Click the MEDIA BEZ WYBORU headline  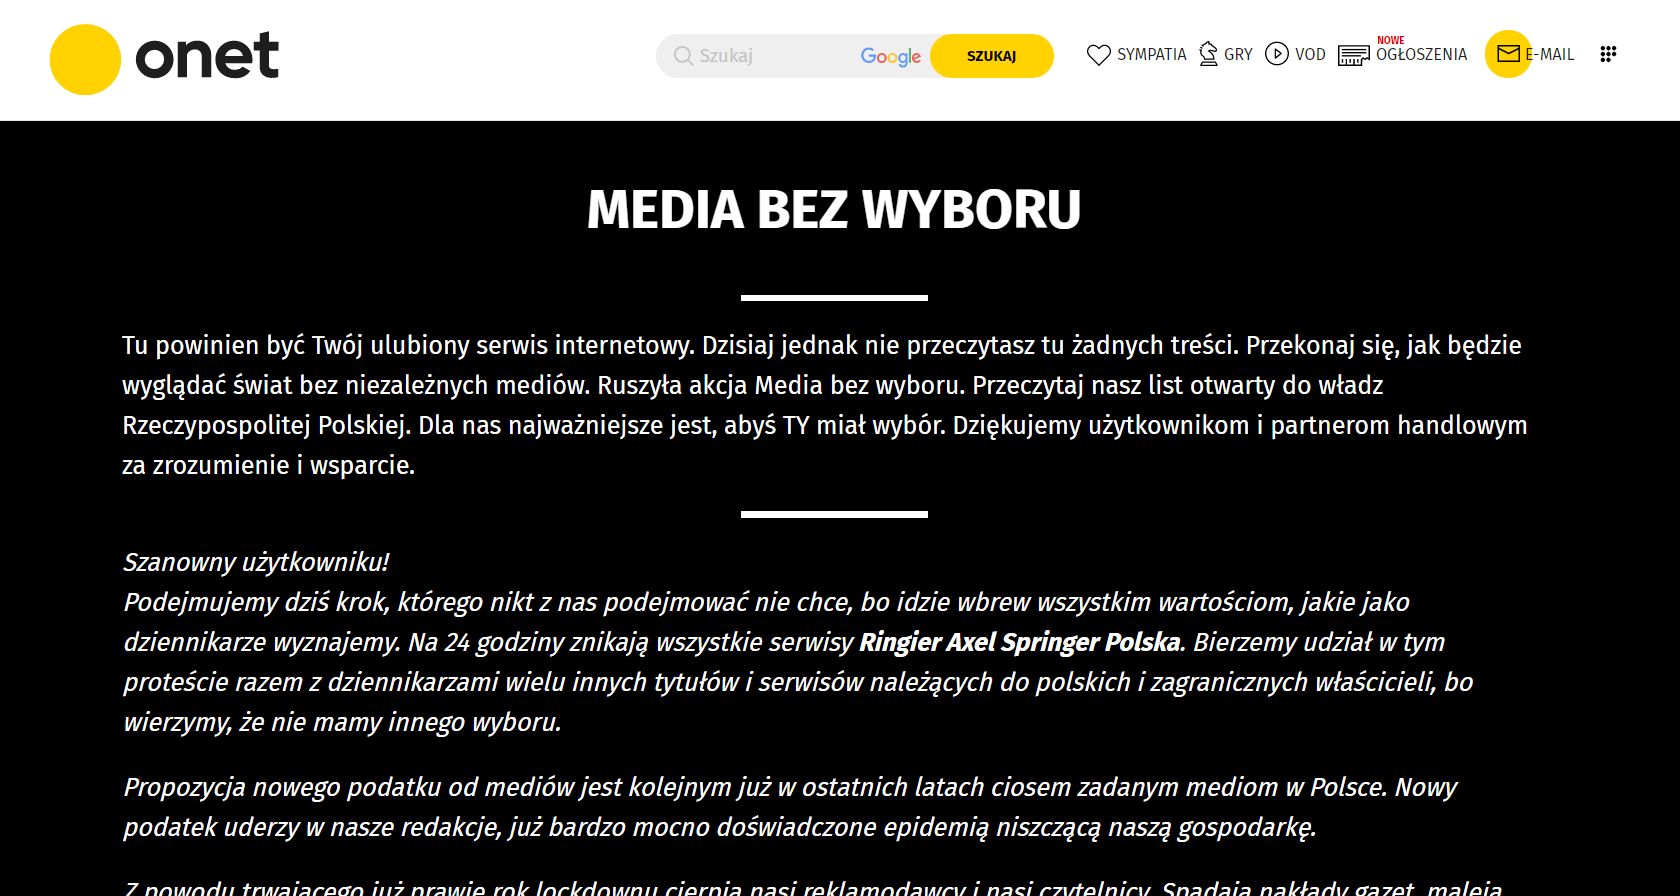coord(834,210)
